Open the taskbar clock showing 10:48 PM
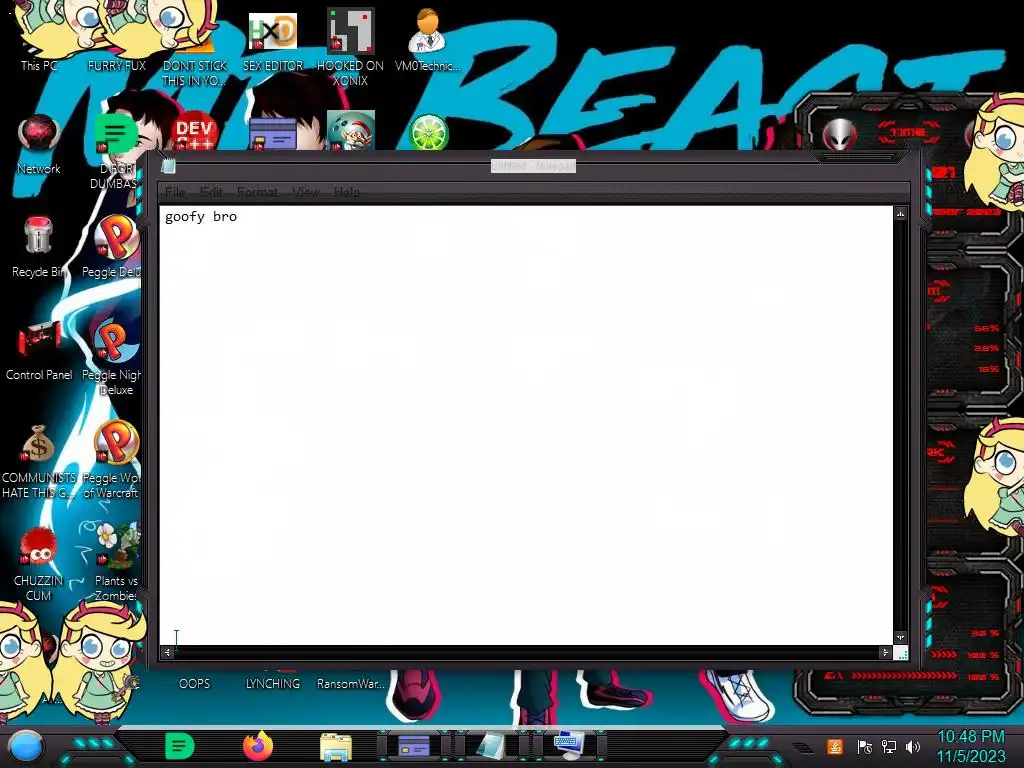Viewport: 1024px width, 768px height. (x=970, y=746)
